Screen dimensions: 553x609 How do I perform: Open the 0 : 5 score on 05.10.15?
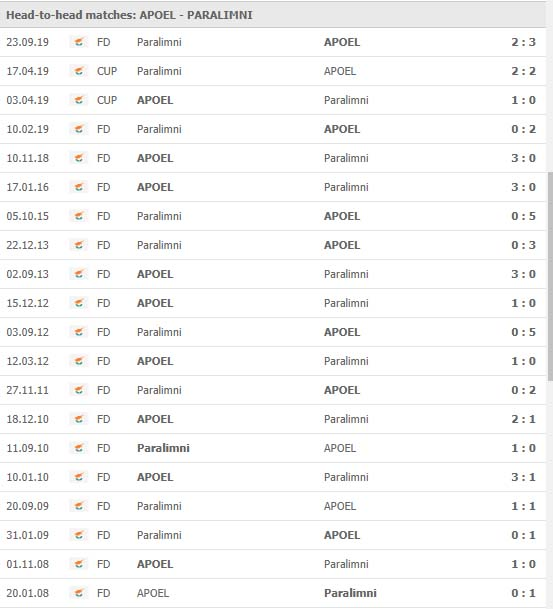coord(523,216)
